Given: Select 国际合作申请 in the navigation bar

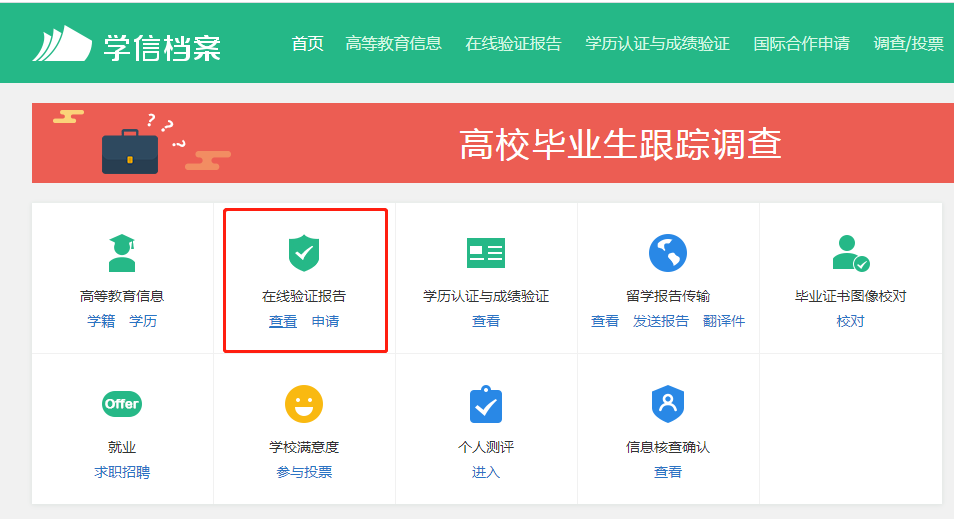Looking at the screenshot, I should coord(801,44).
